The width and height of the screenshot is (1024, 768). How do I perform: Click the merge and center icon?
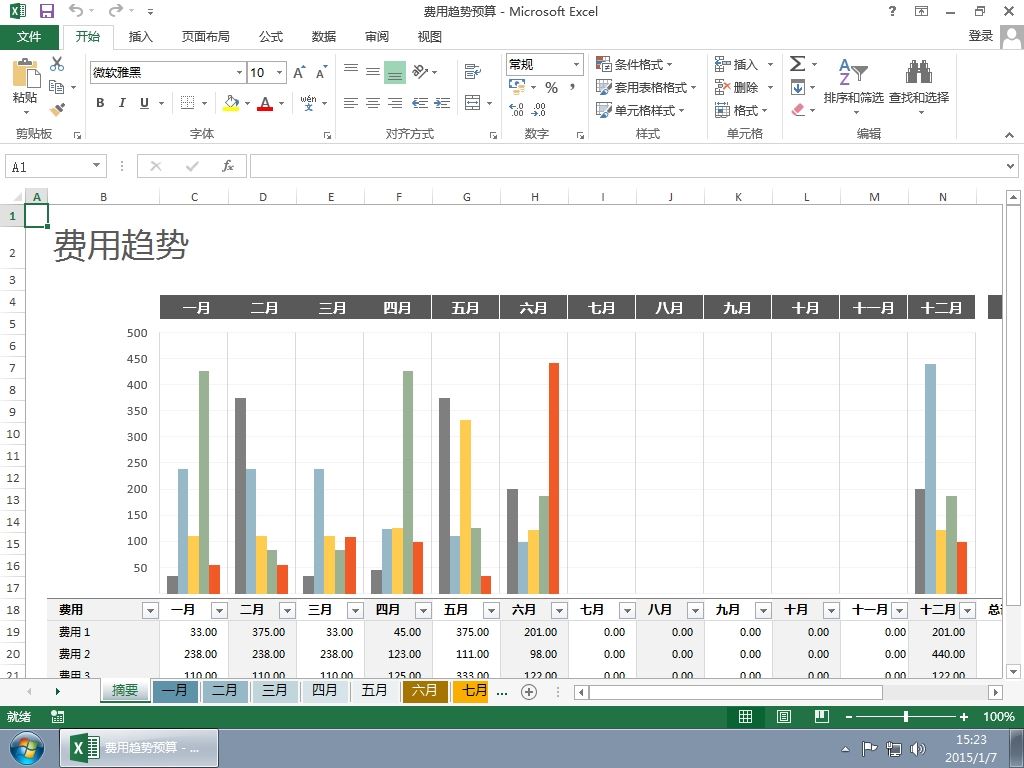(472, 103)
